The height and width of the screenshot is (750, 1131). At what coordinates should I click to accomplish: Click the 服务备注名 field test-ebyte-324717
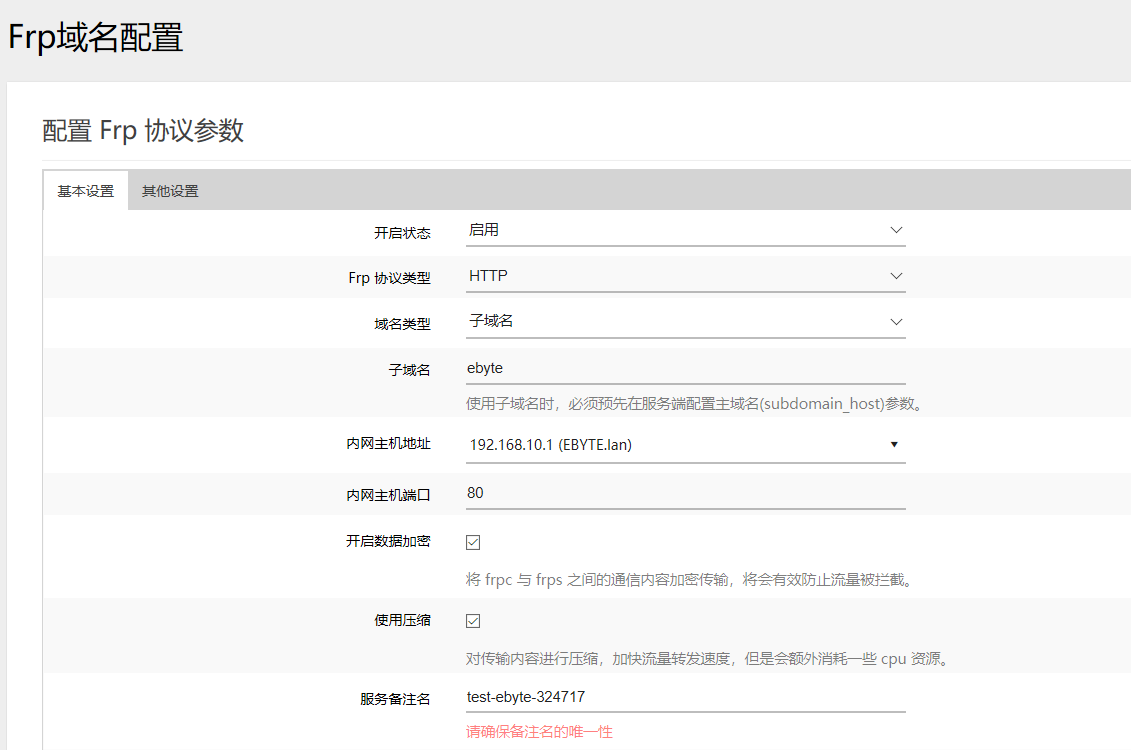(x=685, y=697)
